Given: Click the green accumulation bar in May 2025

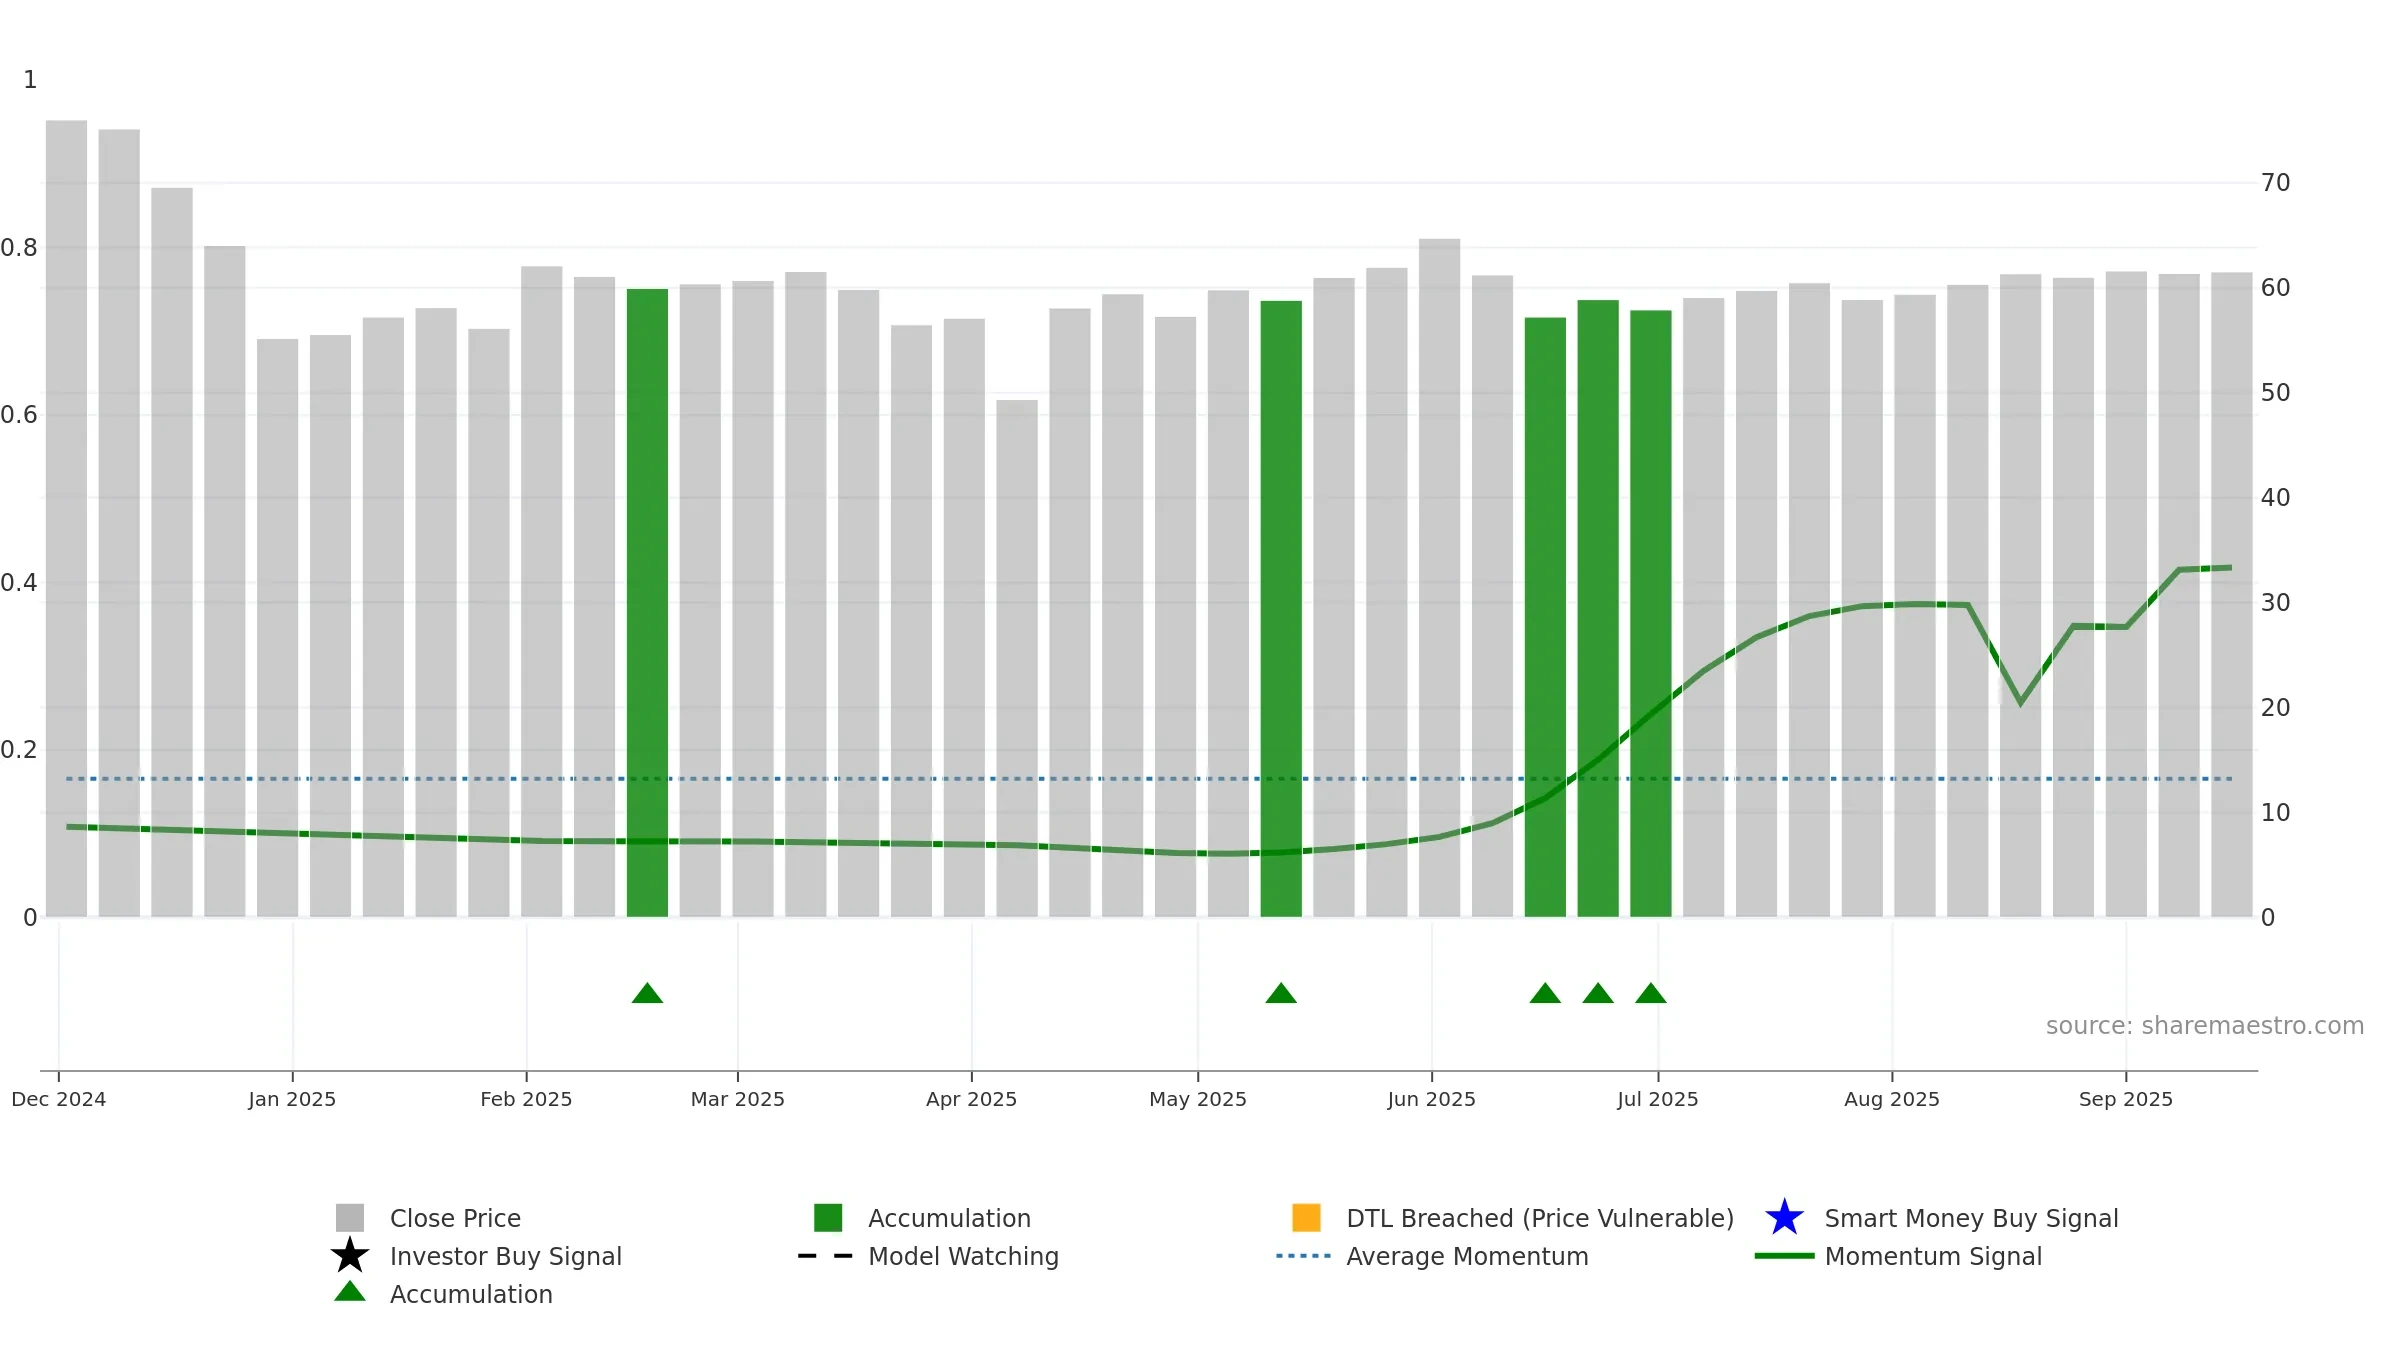Looking at the screenshot, I should click(x=1281, y=609).
